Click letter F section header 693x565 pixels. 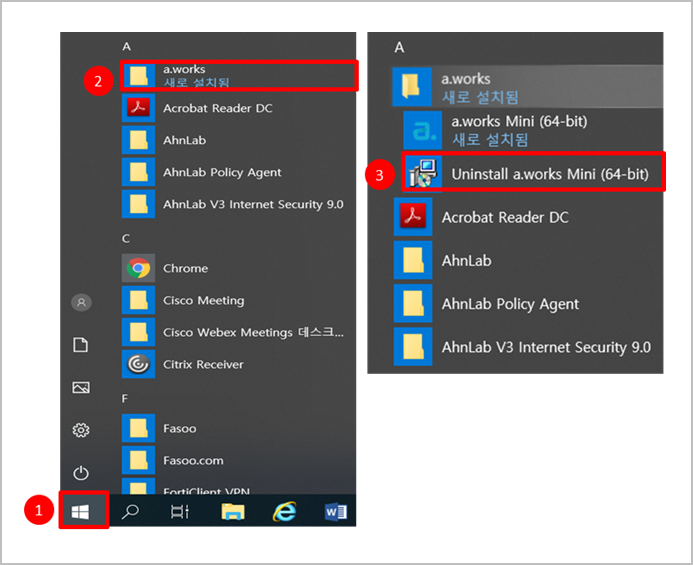pos(125,398)
